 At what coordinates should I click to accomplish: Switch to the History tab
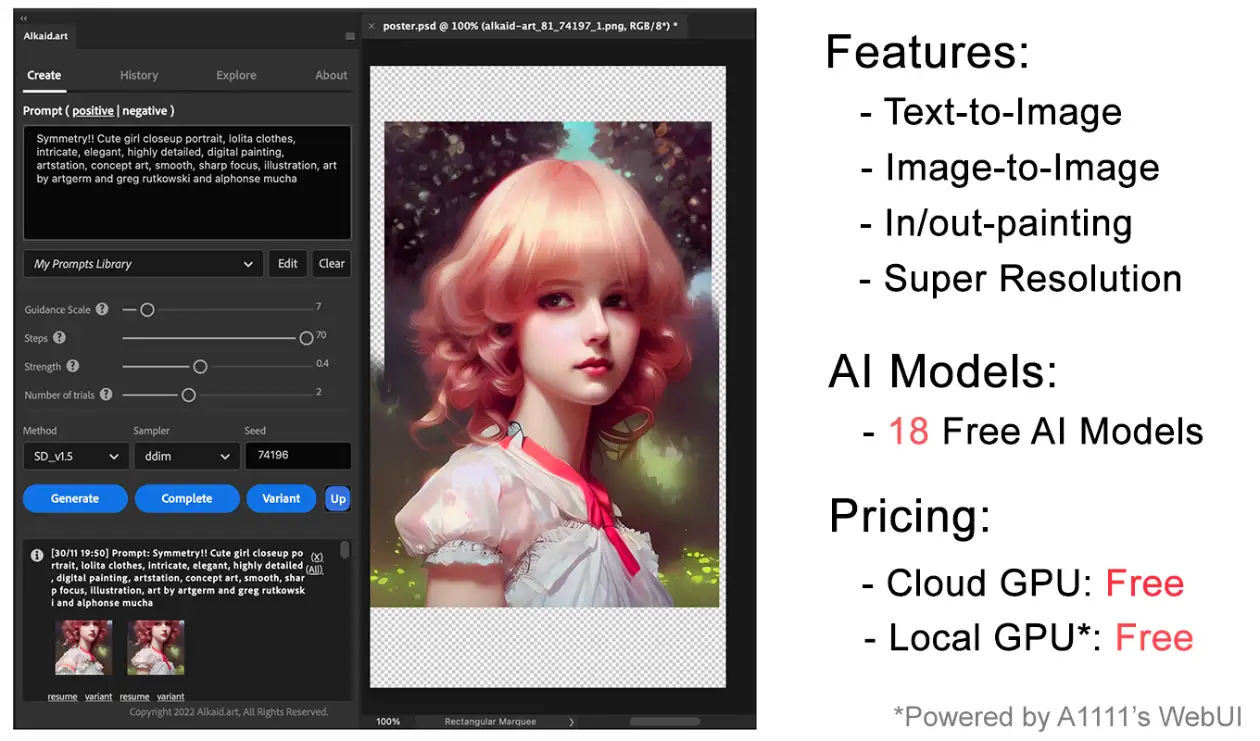point(139,75)
